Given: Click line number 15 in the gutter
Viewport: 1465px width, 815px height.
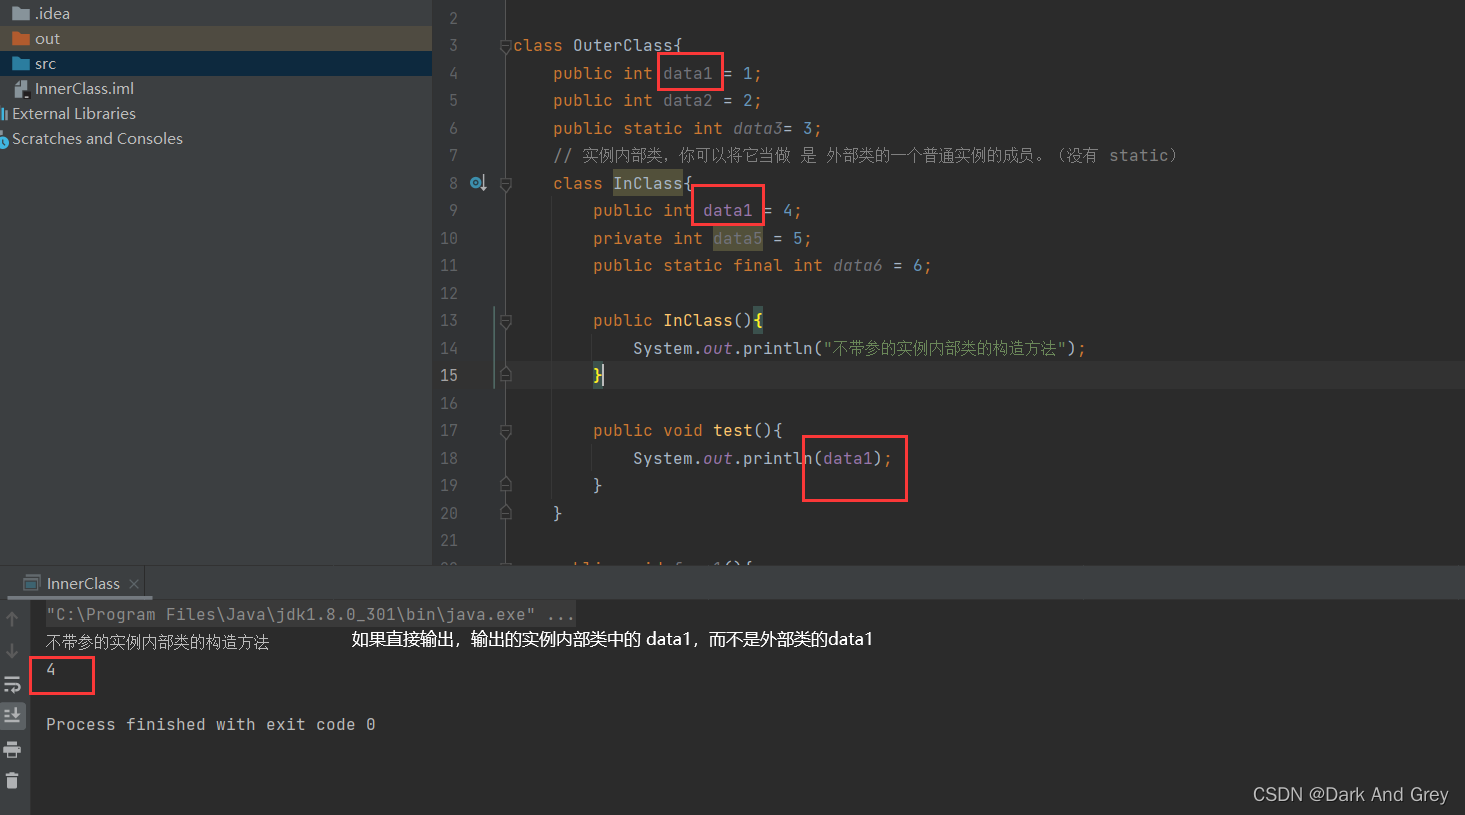Looking at the screenshot, I should (449, 375).
